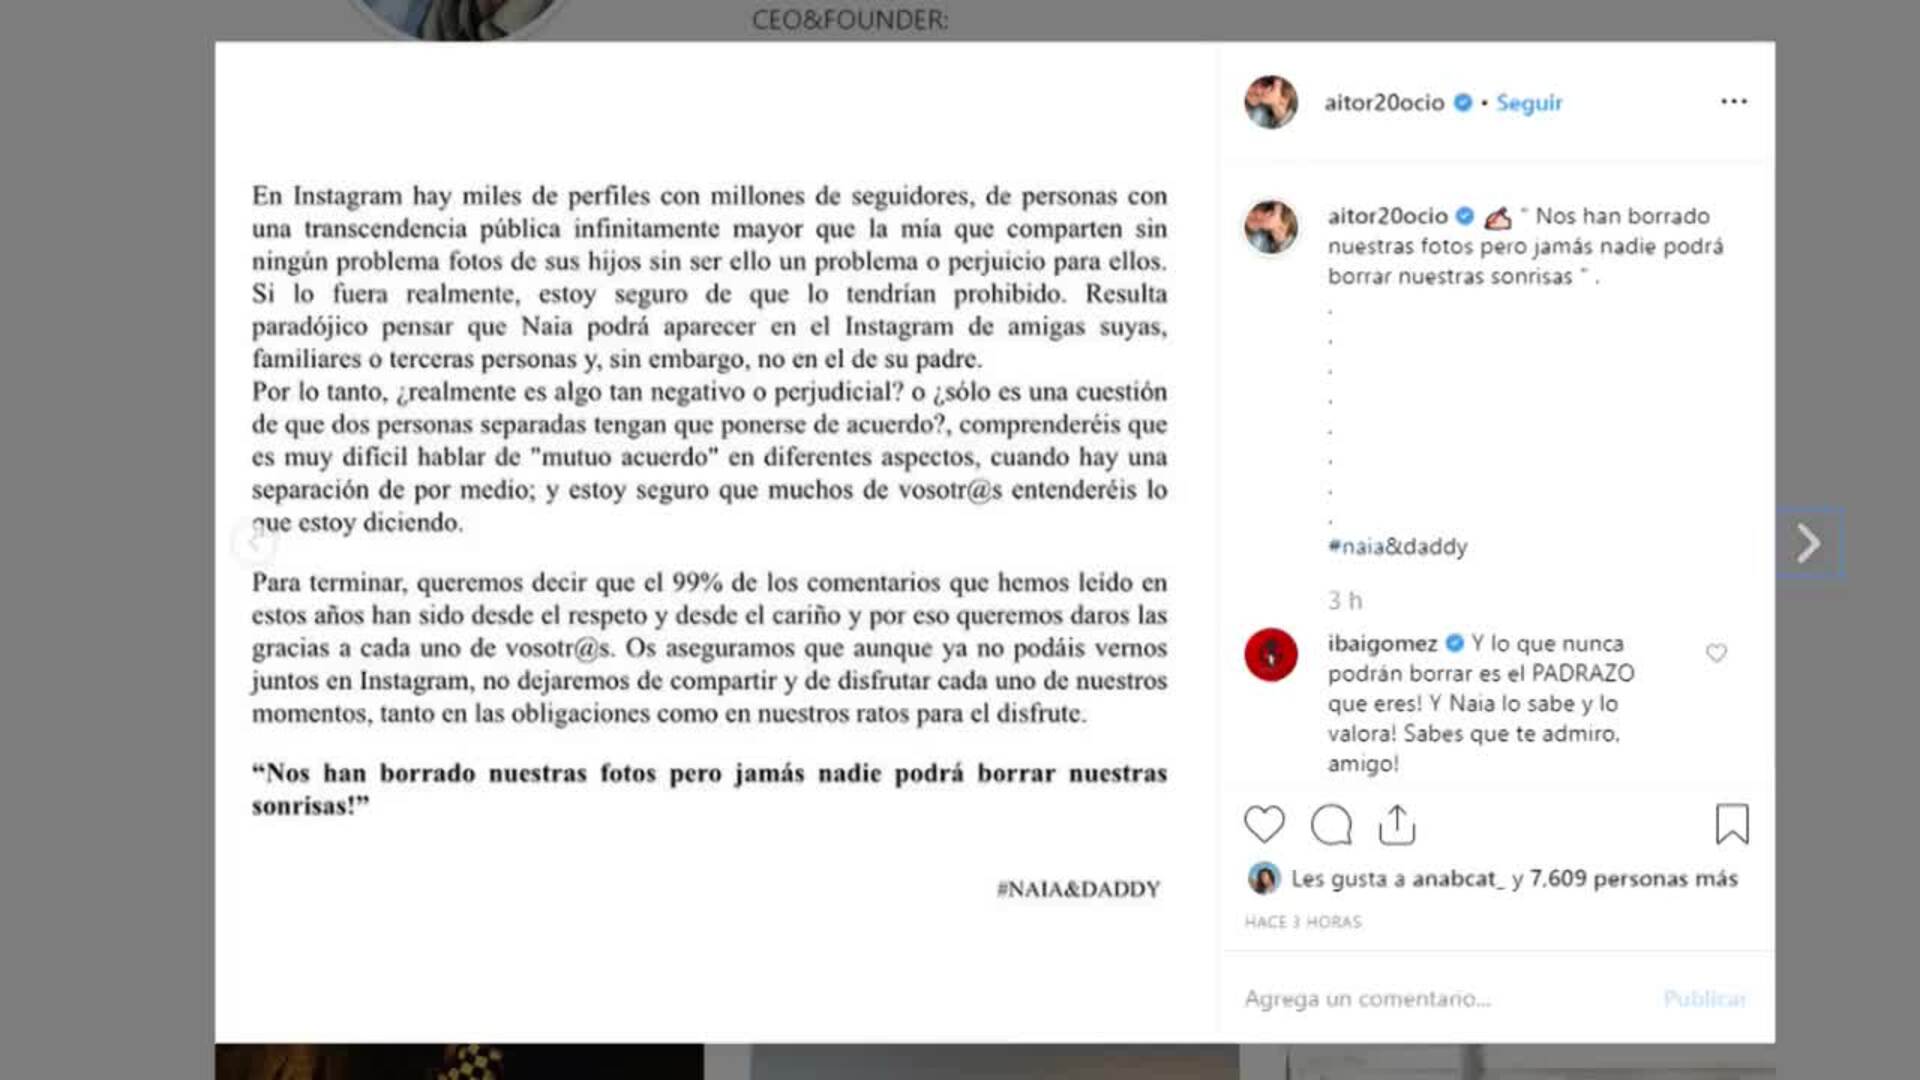The height and width of the screenshot is (1080, 1920).
Task: Save post with the bookmark icon
Action: [x=1732, y=825]
